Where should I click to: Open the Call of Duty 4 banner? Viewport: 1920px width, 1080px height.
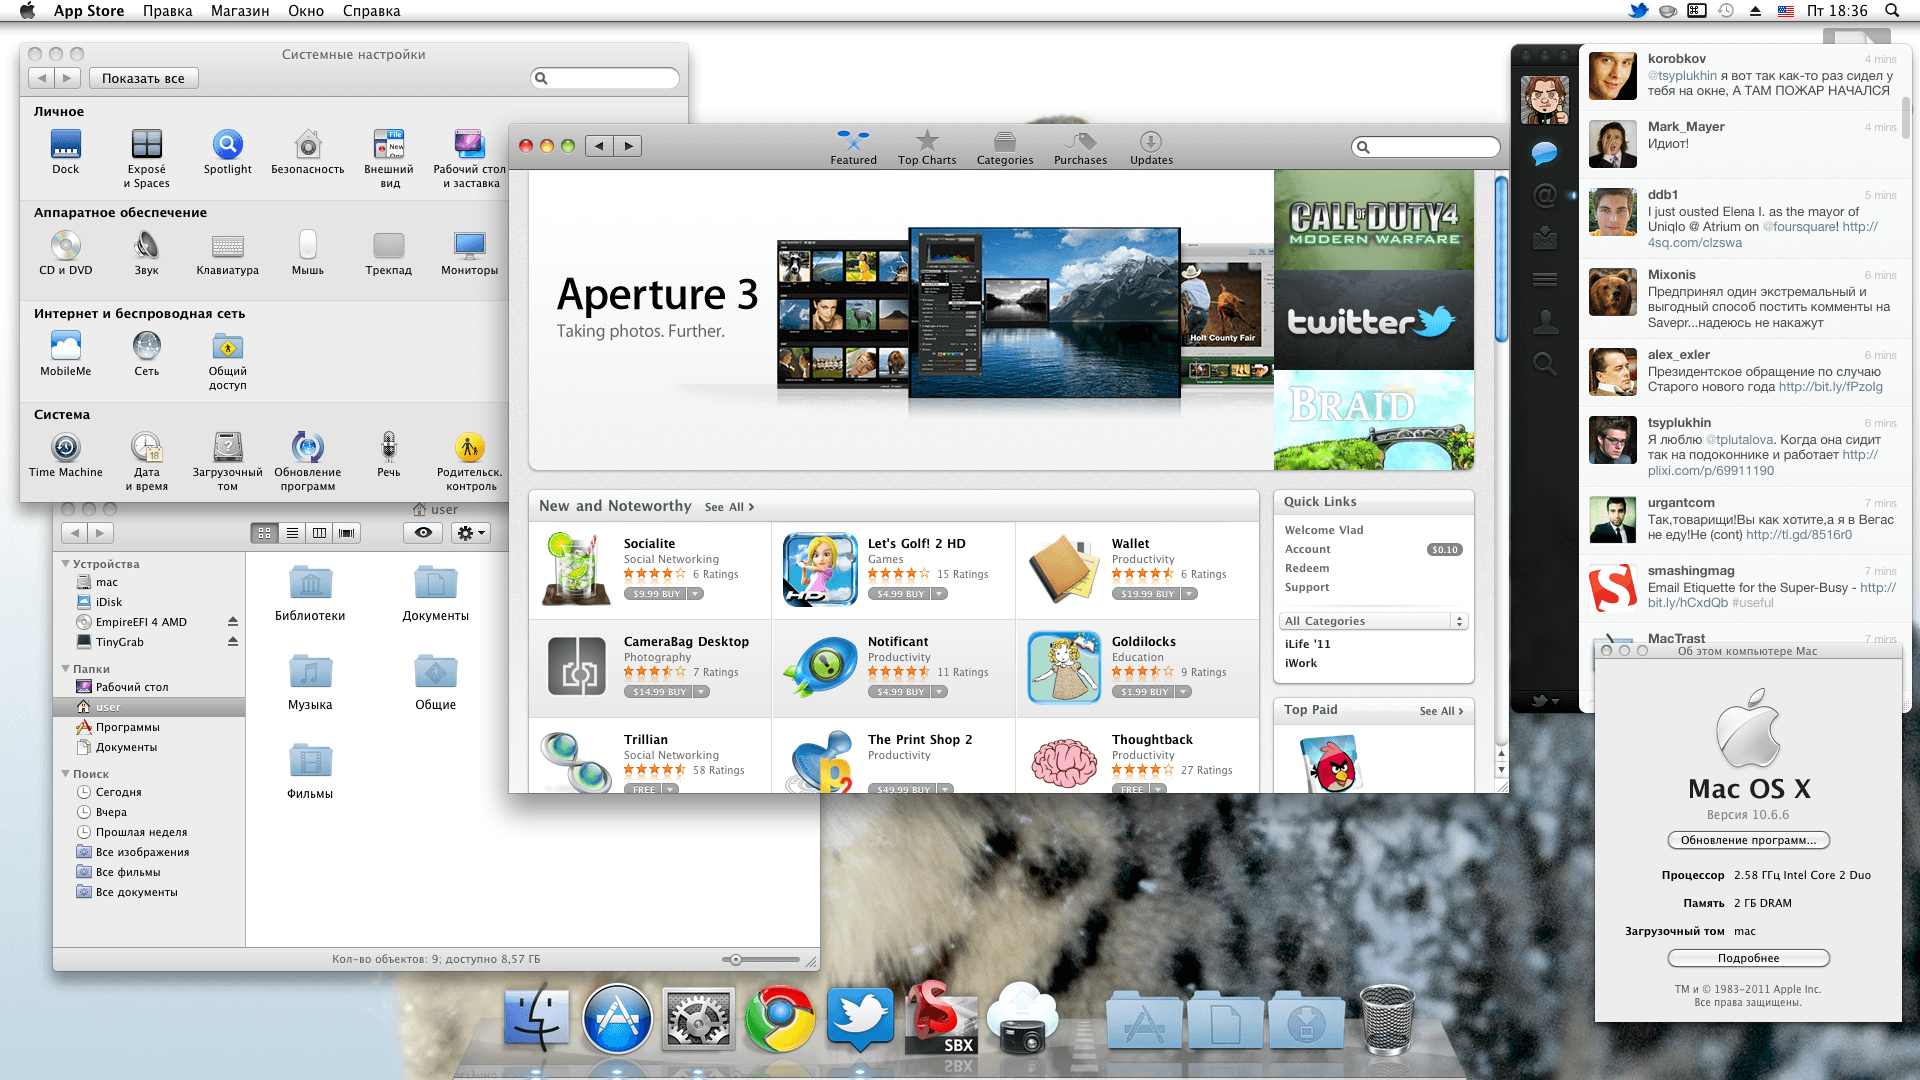pos(1373,220)
